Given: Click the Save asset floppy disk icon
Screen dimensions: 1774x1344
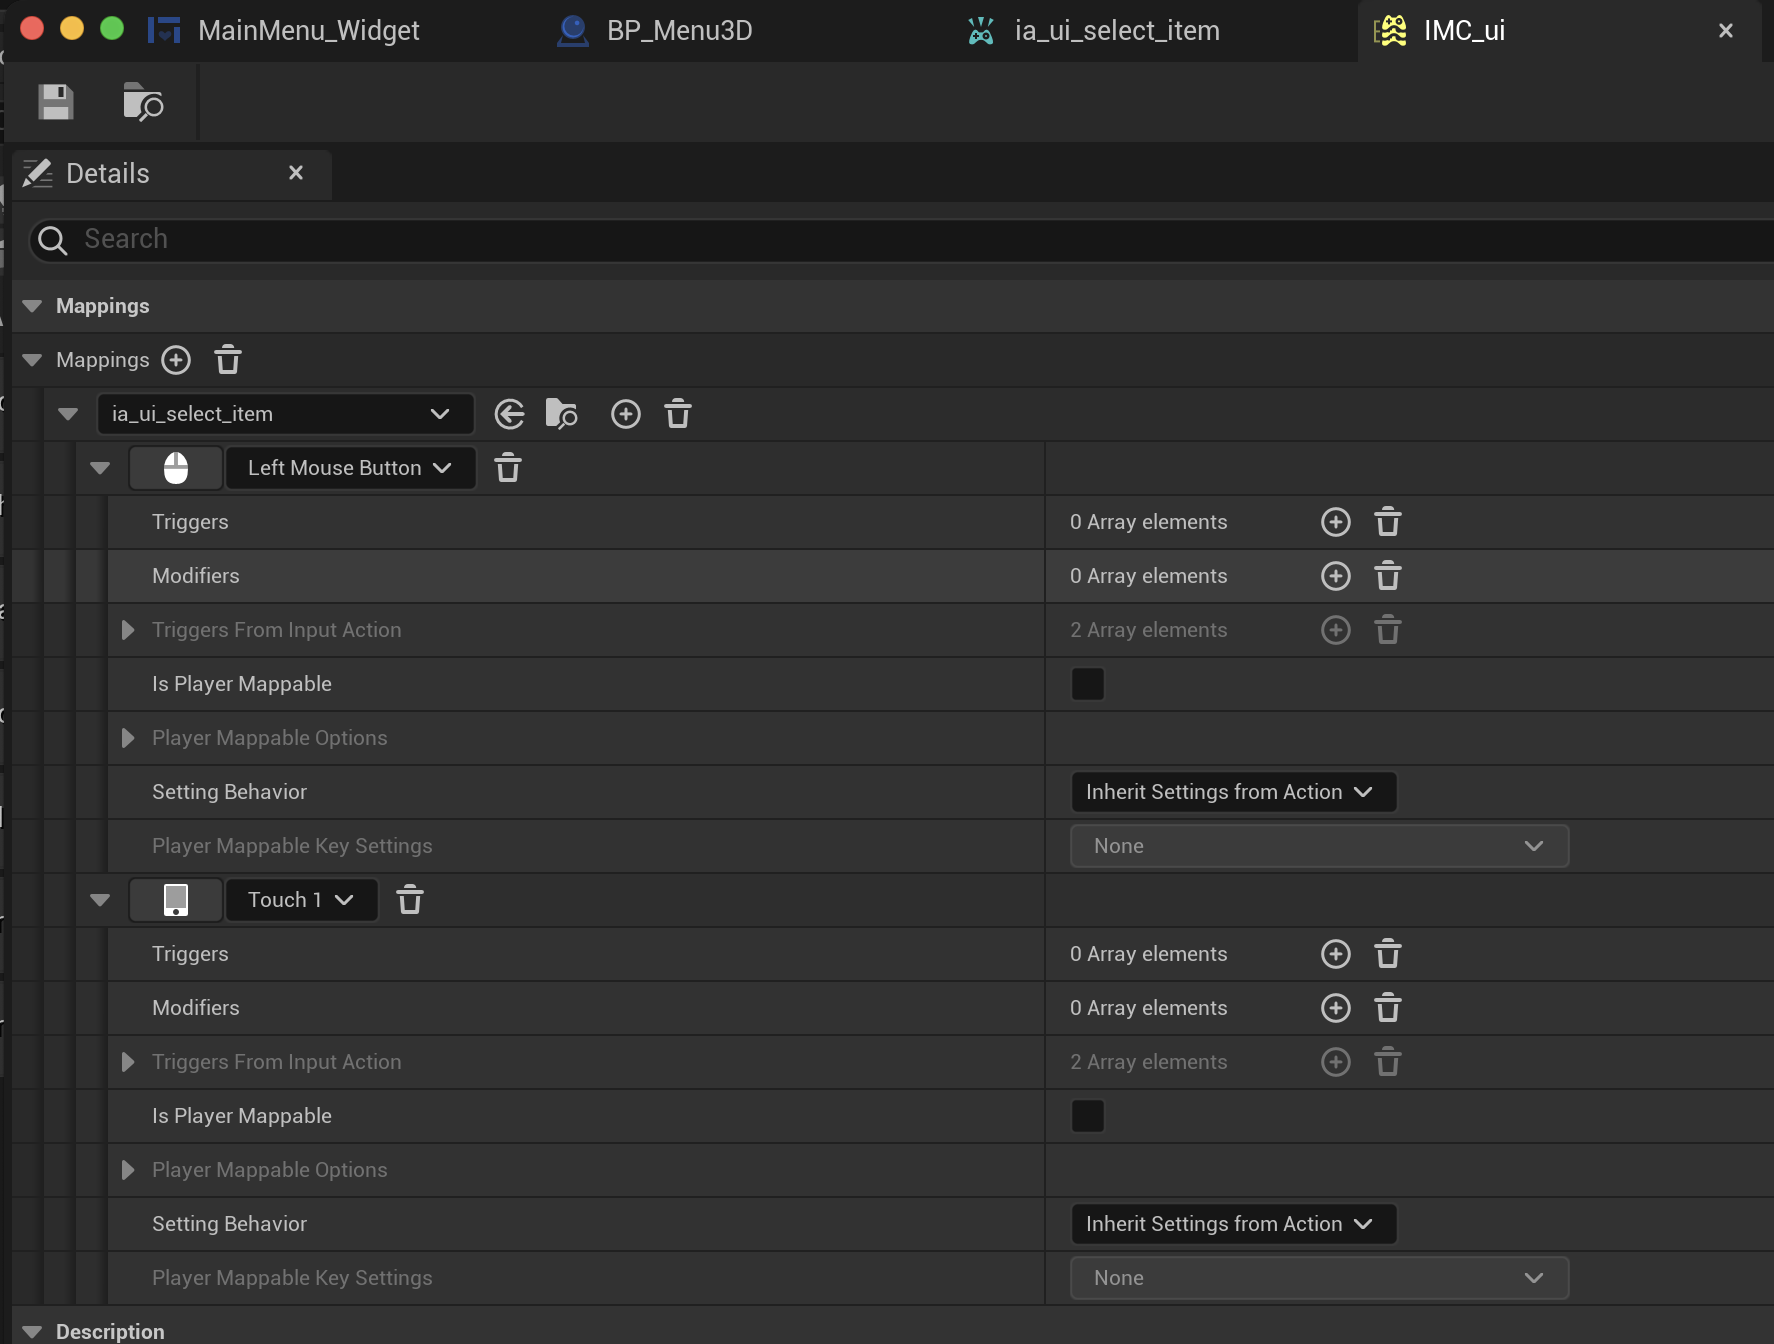Looking at the screenshot, I should (56, 102).
